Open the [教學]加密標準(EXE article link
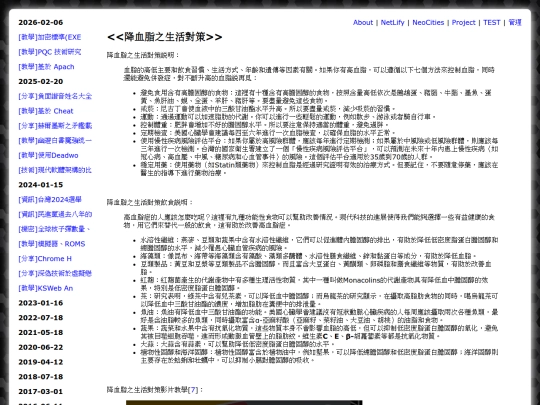The height and width of the screenshot is (405, 540). point(50,37)
